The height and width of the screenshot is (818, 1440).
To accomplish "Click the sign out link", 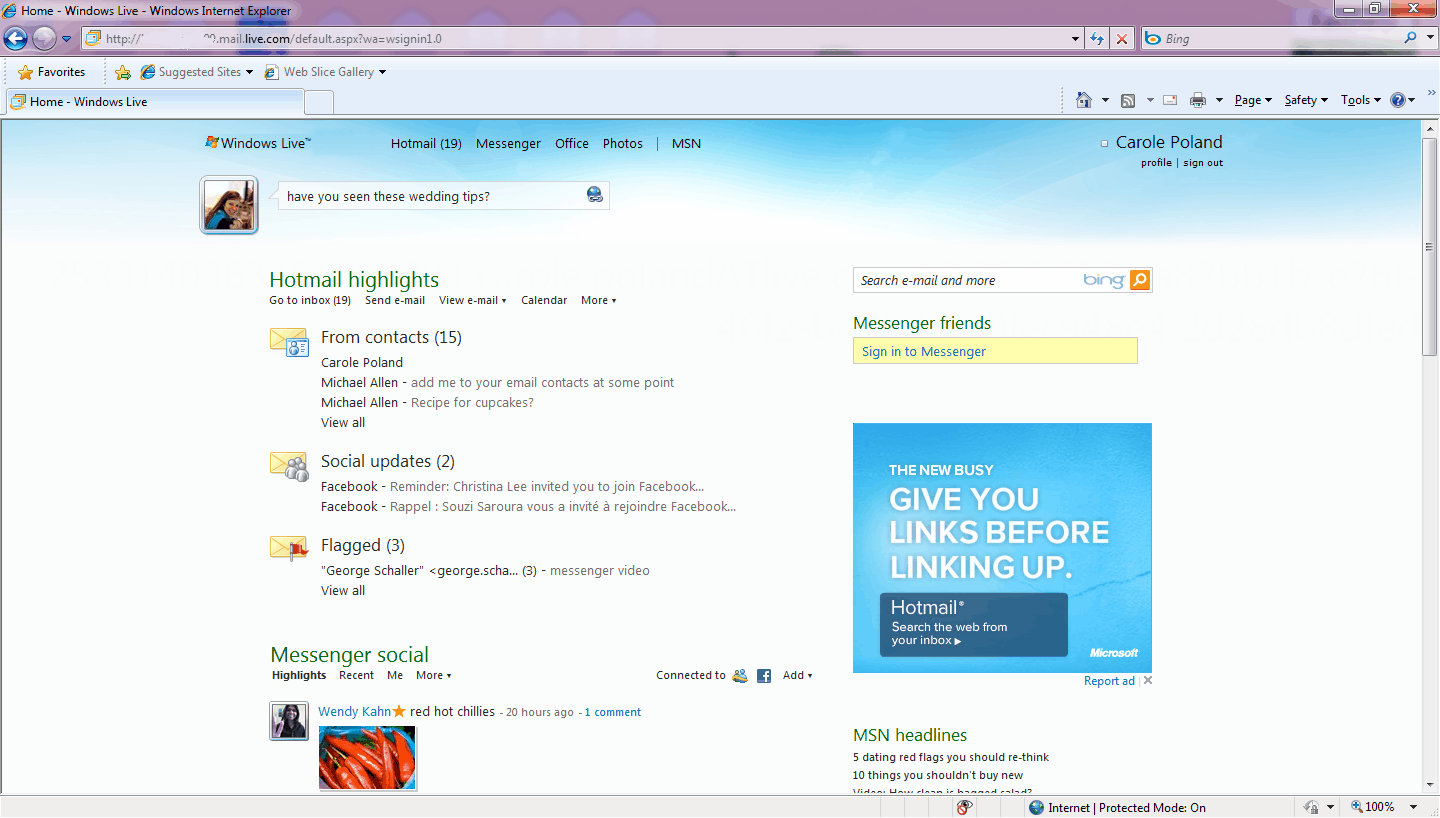I will [1203, 163].
